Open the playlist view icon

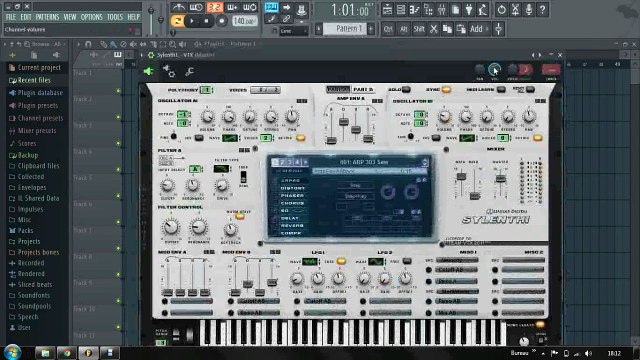click(387, 9)
